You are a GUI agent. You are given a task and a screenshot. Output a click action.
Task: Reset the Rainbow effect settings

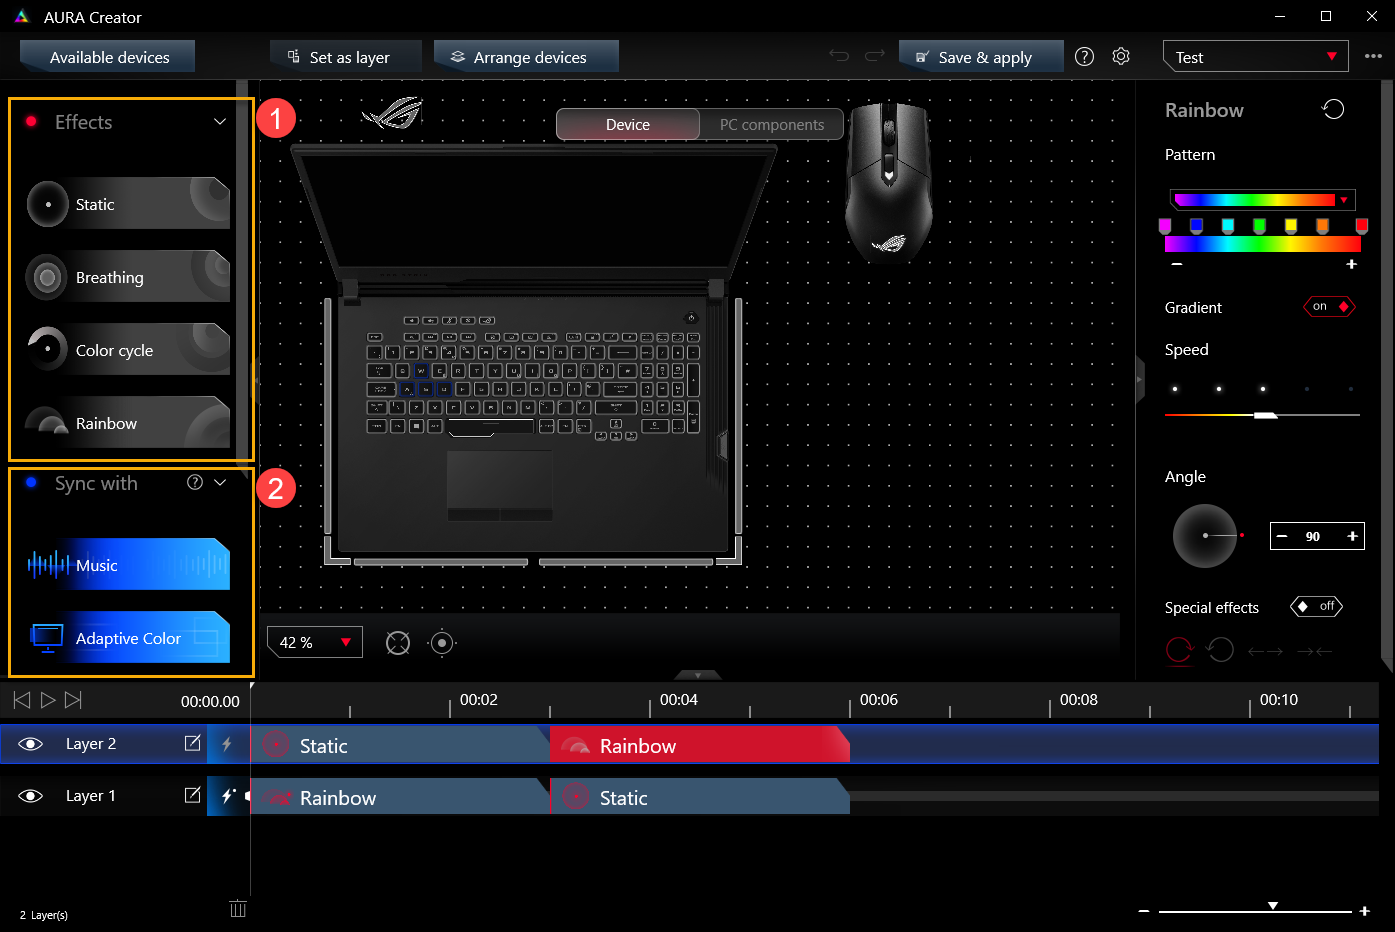pos(1333,109)
